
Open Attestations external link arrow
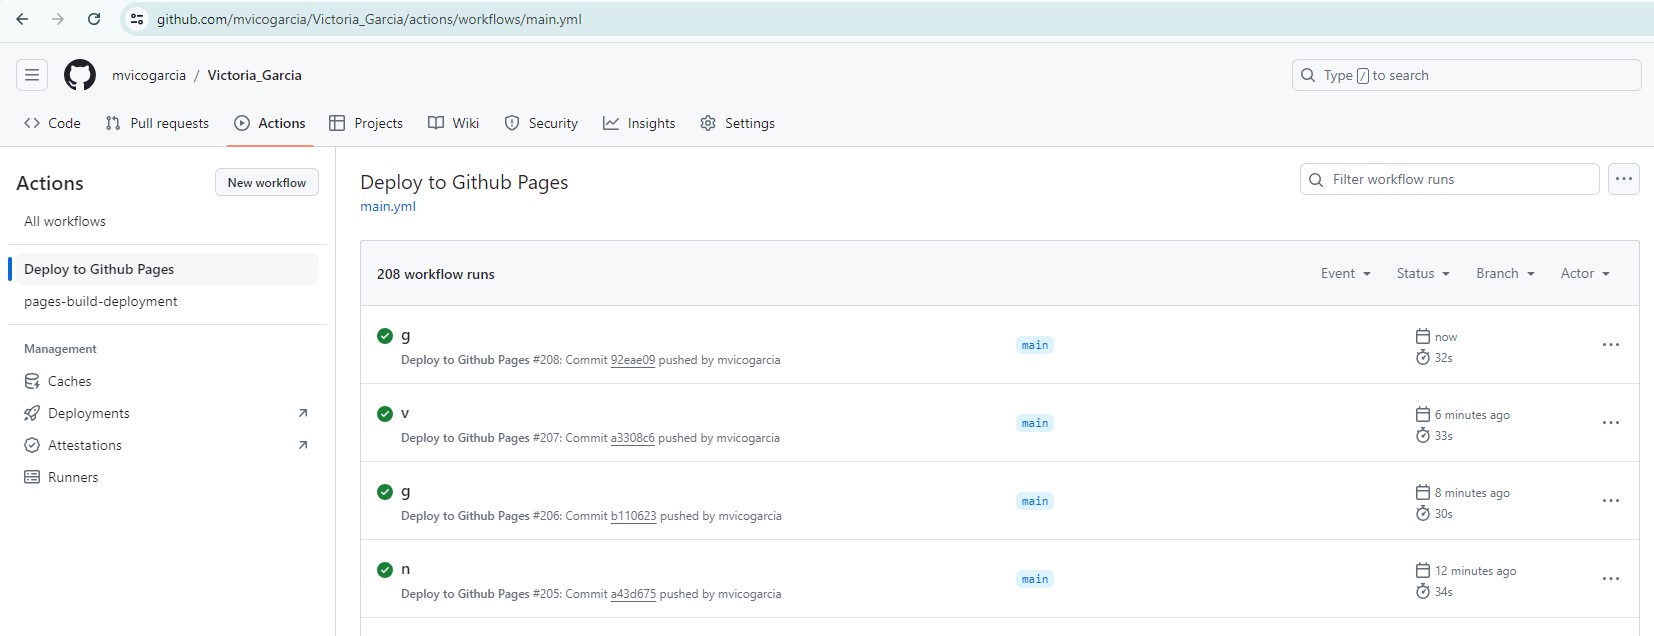pos(303,445)
